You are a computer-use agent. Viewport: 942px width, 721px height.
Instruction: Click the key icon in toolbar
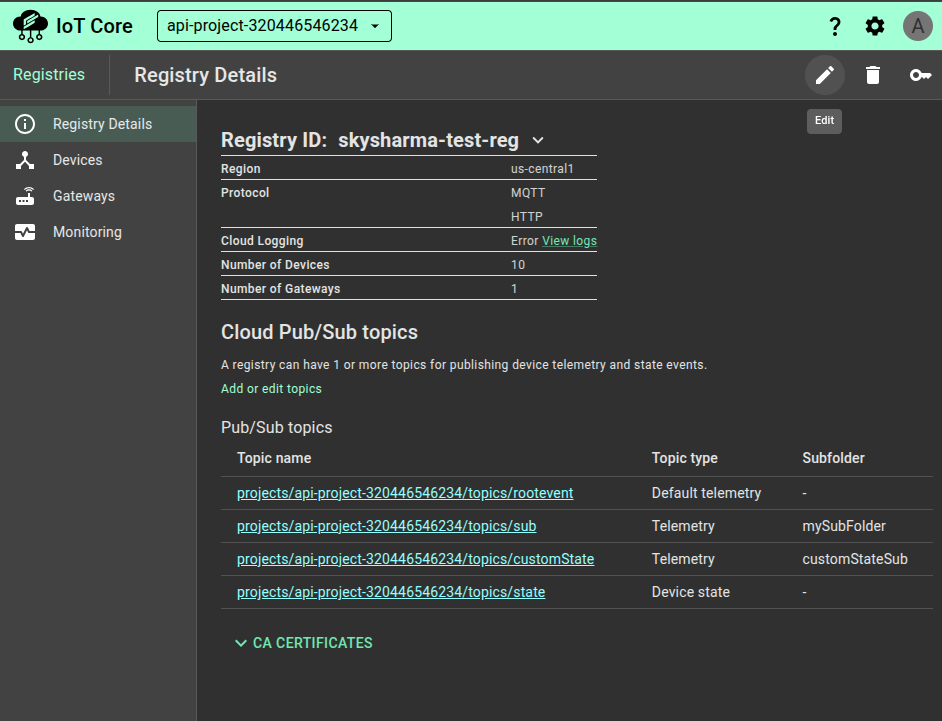click(x=920, y=75)
